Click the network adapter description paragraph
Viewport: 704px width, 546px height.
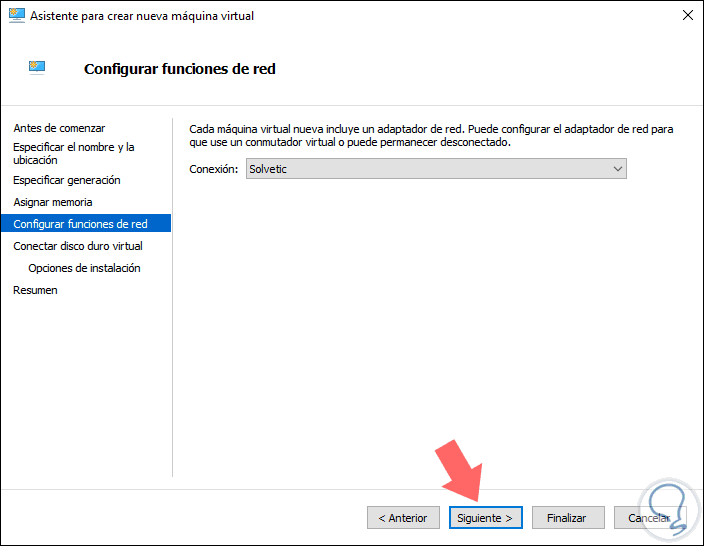click(430, 135)
